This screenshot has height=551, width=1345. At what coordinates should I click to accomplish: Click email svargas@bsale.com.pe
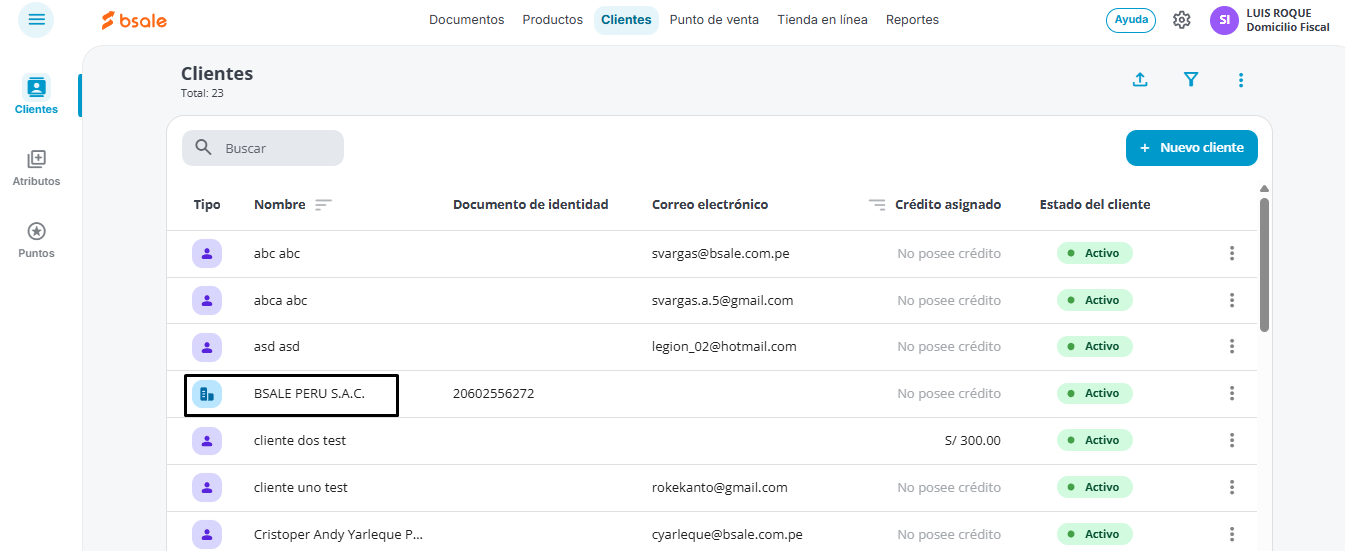[721, 254]
